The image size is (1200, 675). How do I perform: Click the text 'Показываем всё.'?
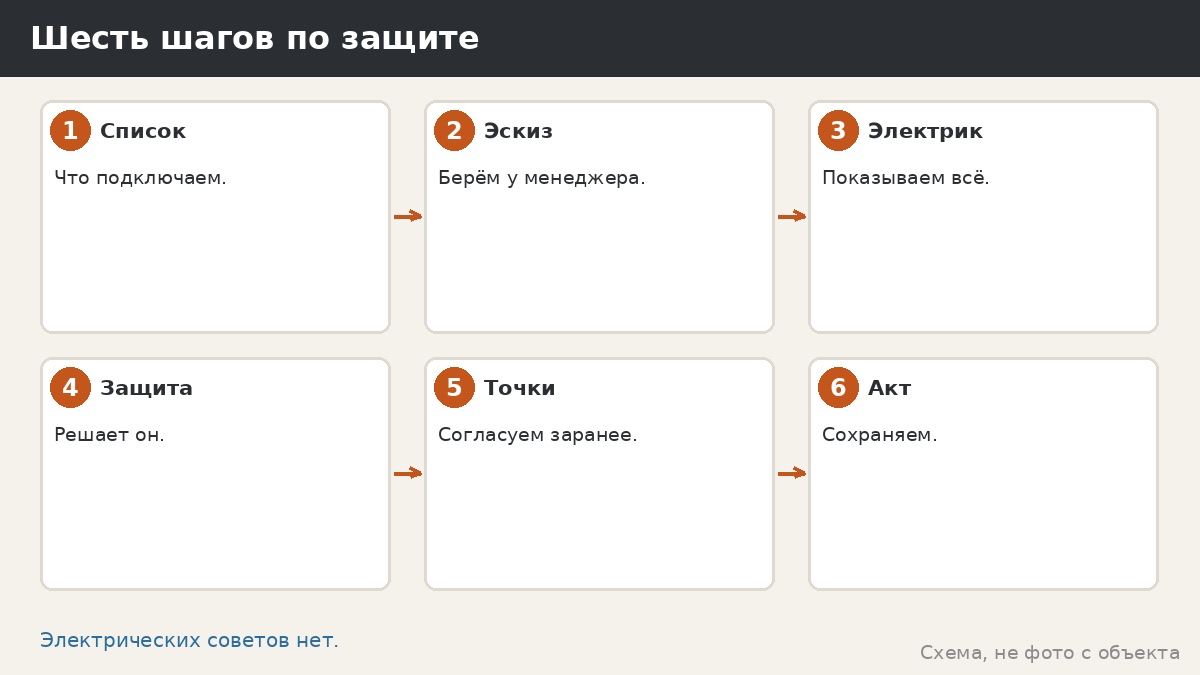906,178
